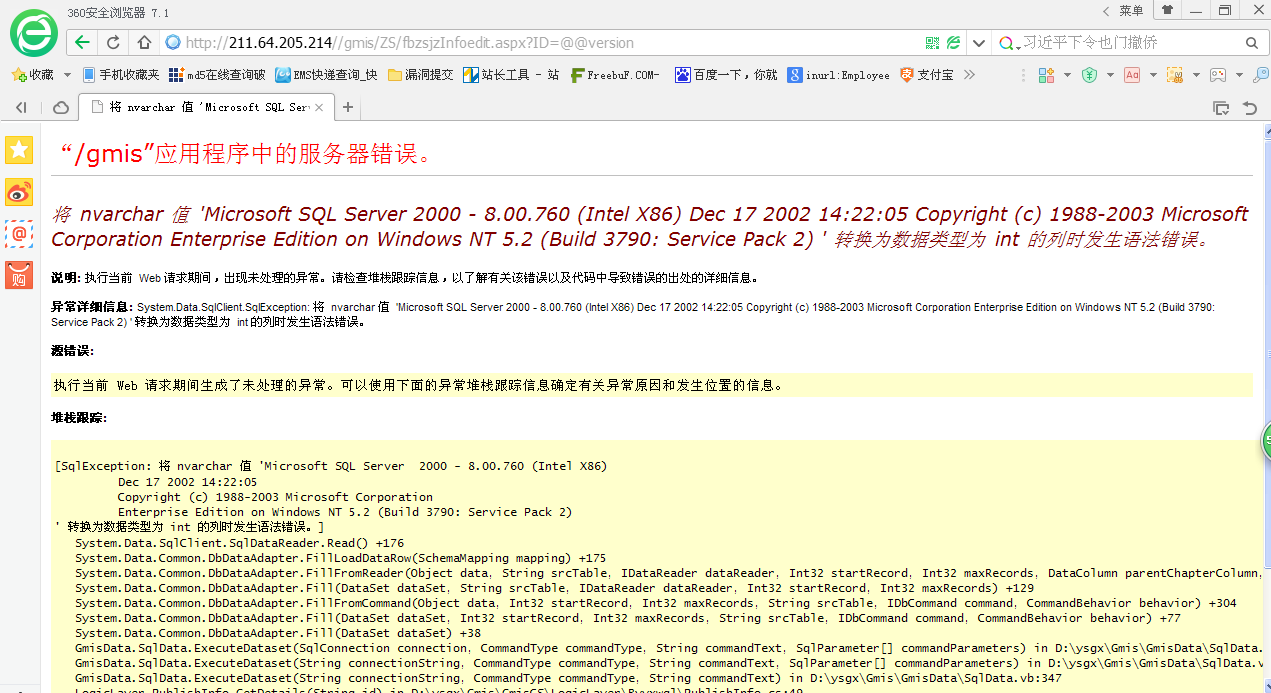Show the page QR code
1271x693 pixels.
point(932,43)
